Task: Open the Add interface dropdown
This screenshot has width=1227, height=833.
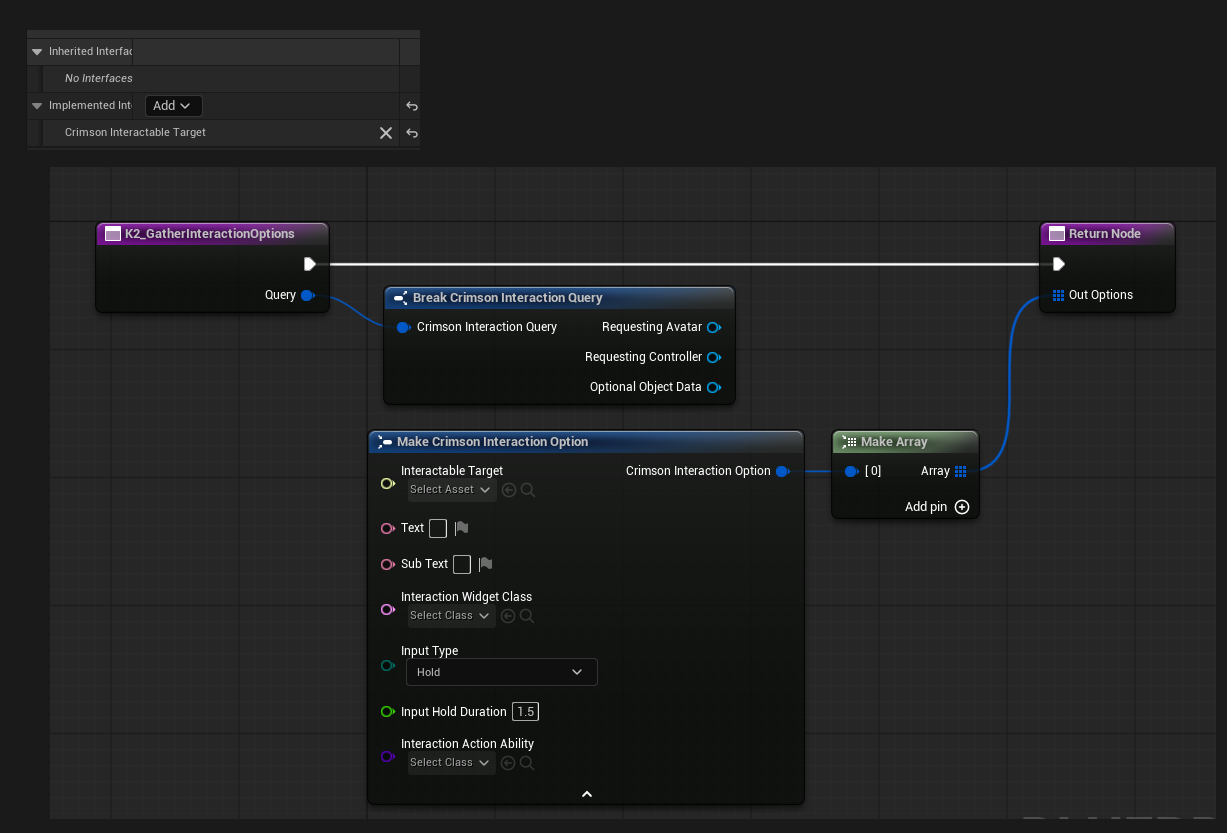Action: point(173,106)
